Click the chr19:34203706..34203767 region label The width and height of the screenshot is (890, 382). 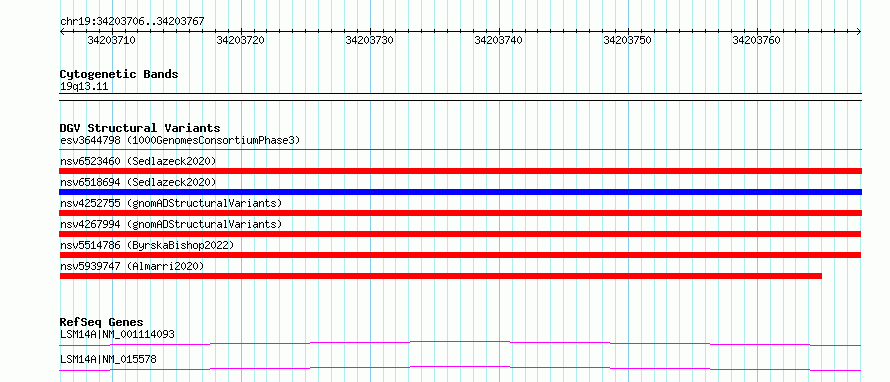(132, 22)
